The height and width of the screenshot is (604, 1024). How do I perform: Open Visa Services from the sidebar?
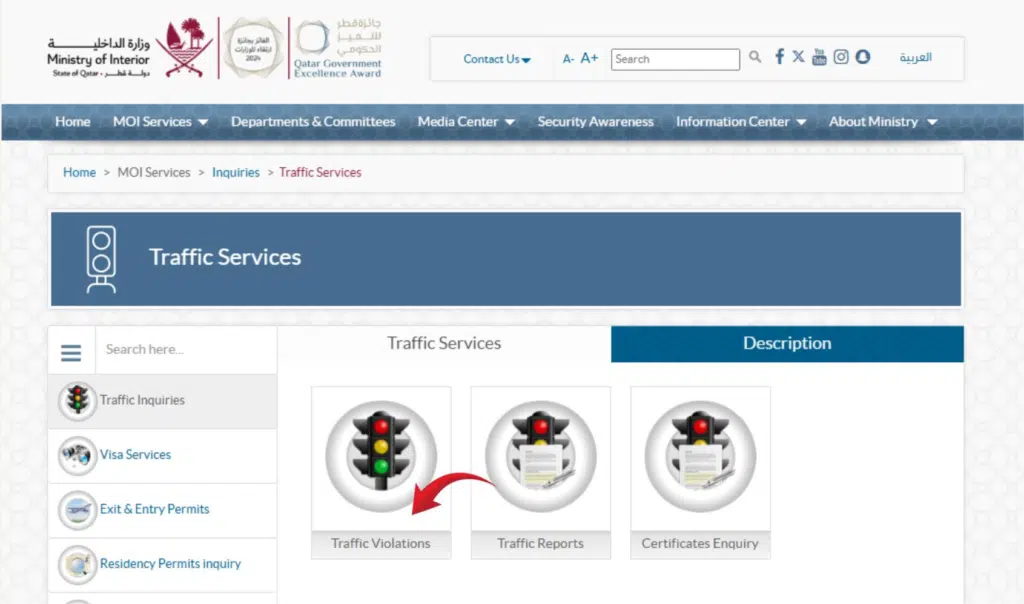(x=134, y=455)
